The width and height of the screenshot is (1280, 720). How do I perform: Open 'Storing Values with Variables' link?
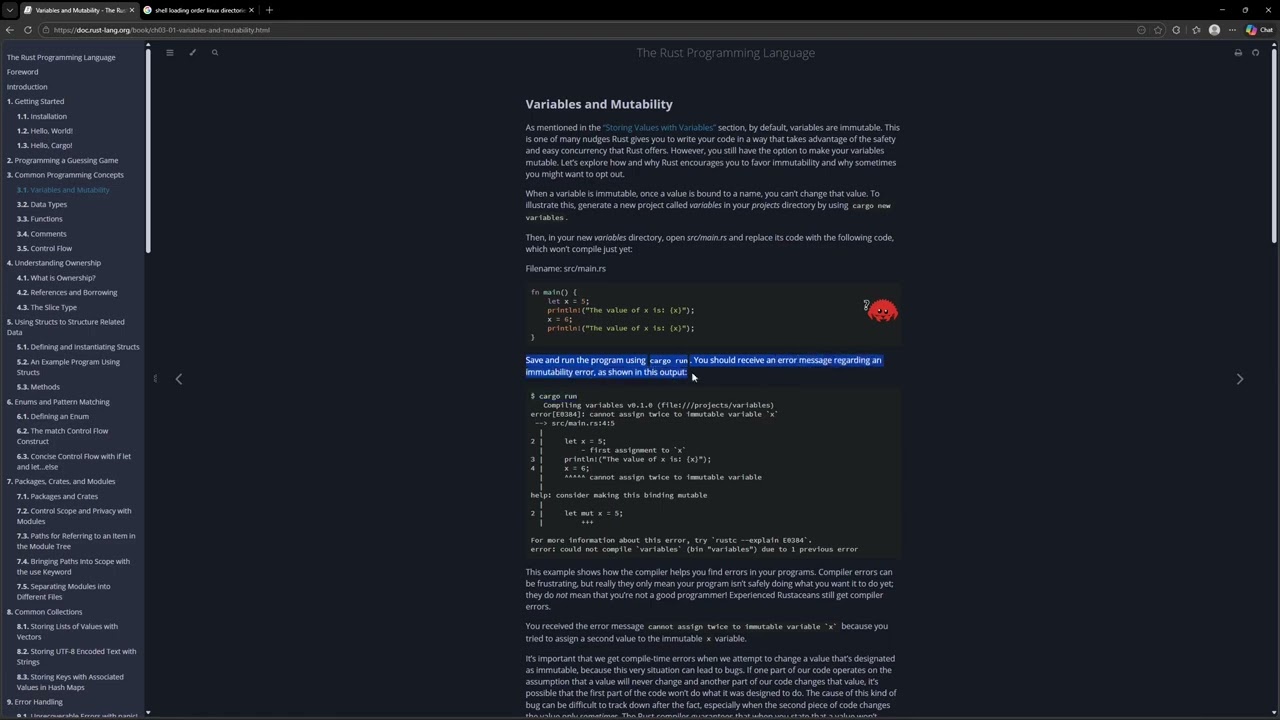(658, 128)
